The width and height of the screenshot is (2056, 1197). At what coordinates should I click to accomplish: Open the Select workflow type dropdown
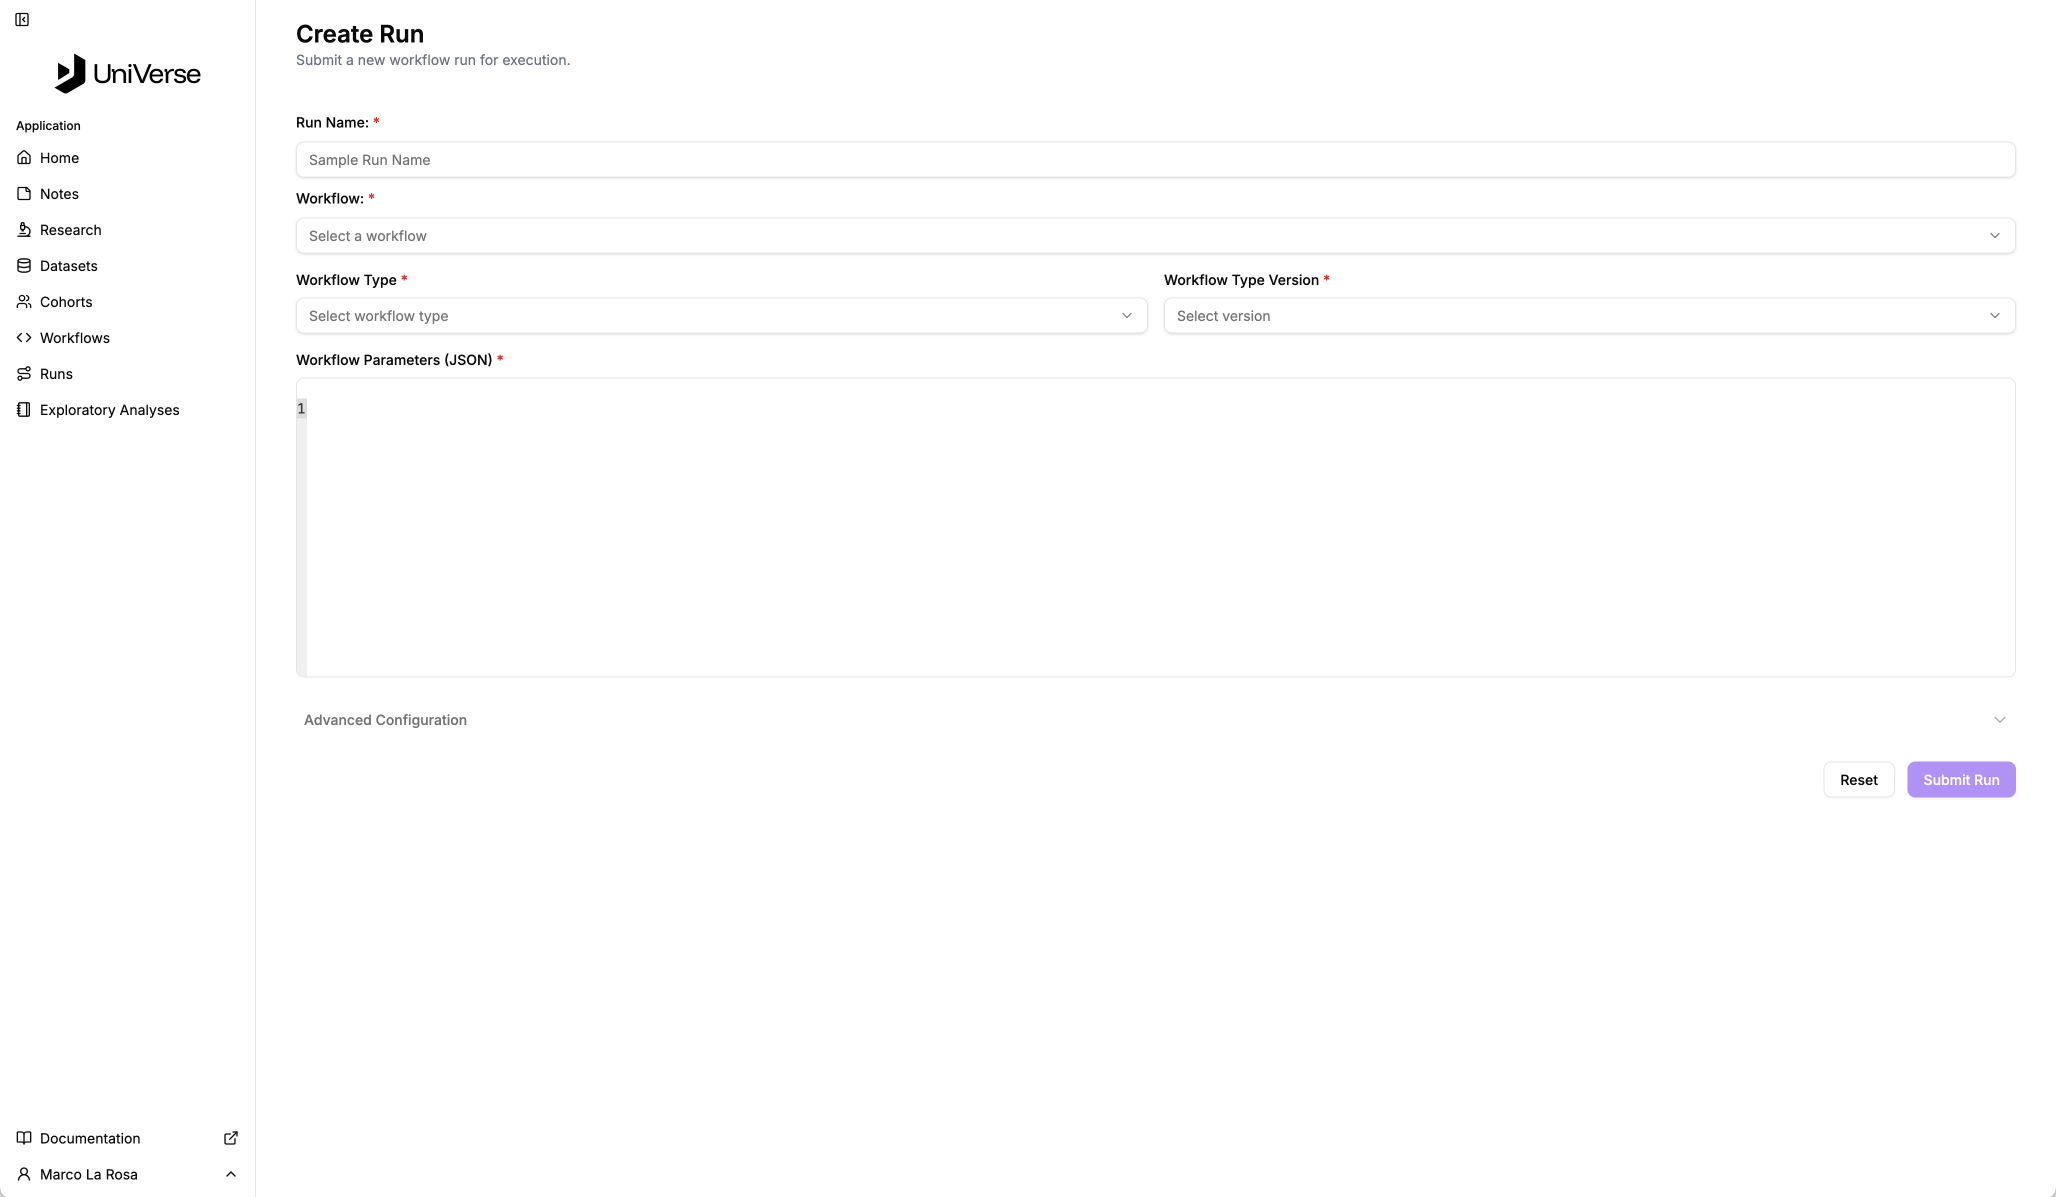pyautogui.click(x=721, y=316)
